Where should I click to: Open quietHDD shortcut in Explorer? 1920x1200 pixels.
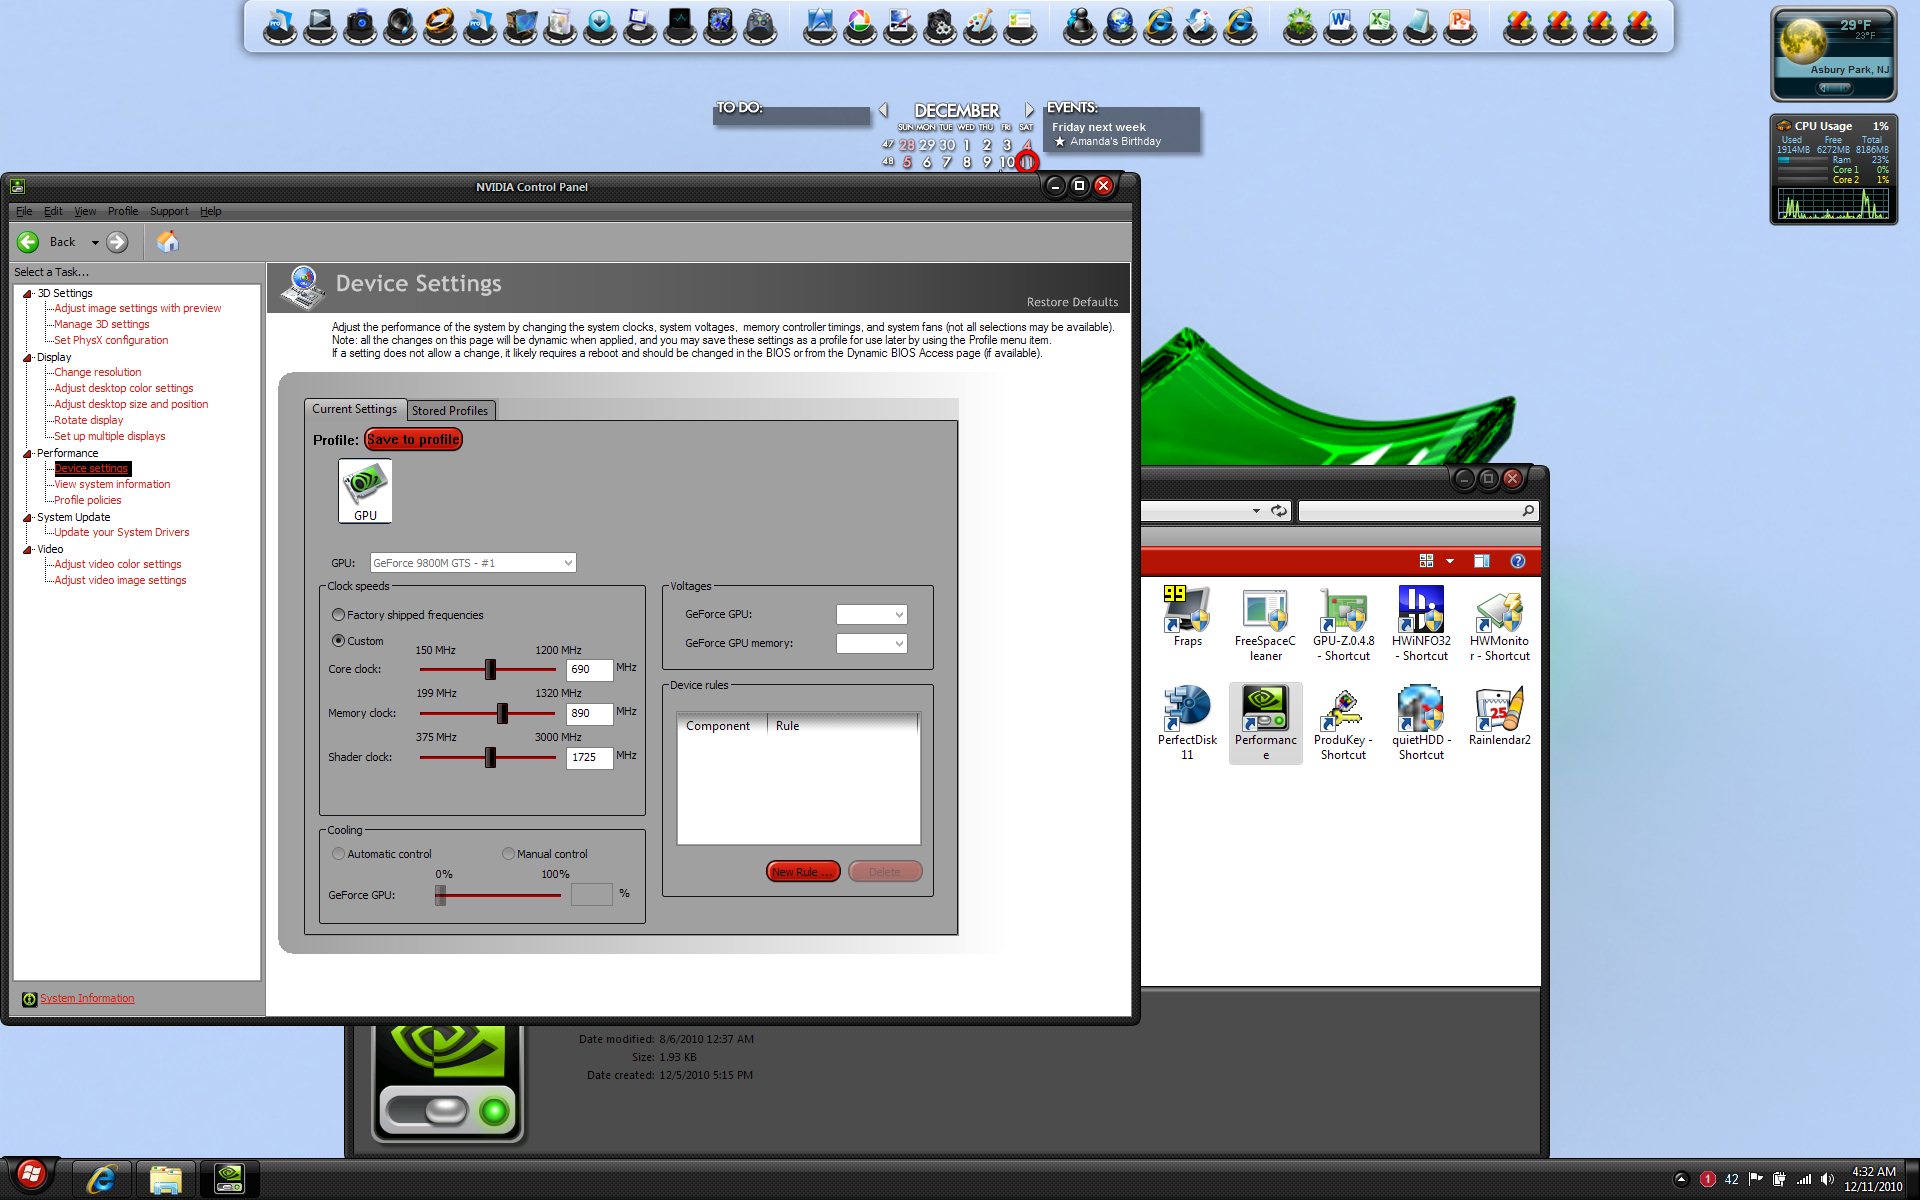tap(1421, 723)
